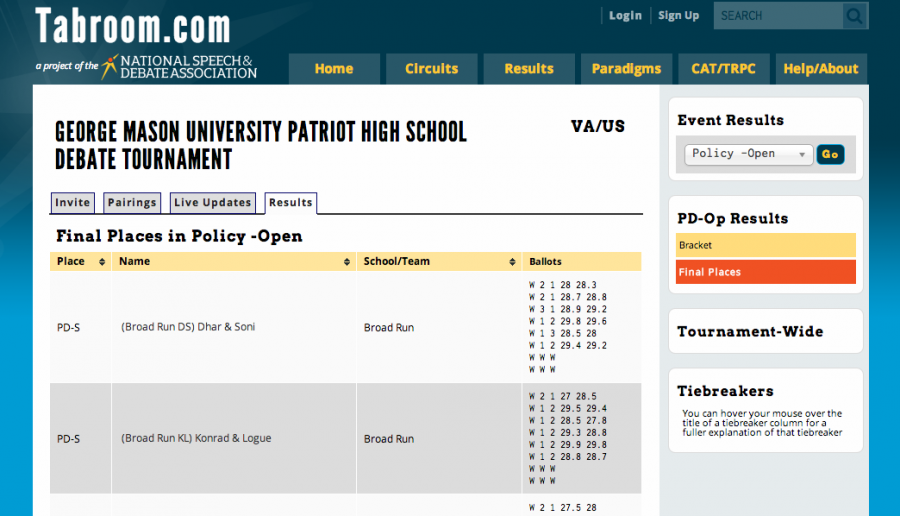Open the Final Places results link
This screenshot has height=516, width=900.
766,272
